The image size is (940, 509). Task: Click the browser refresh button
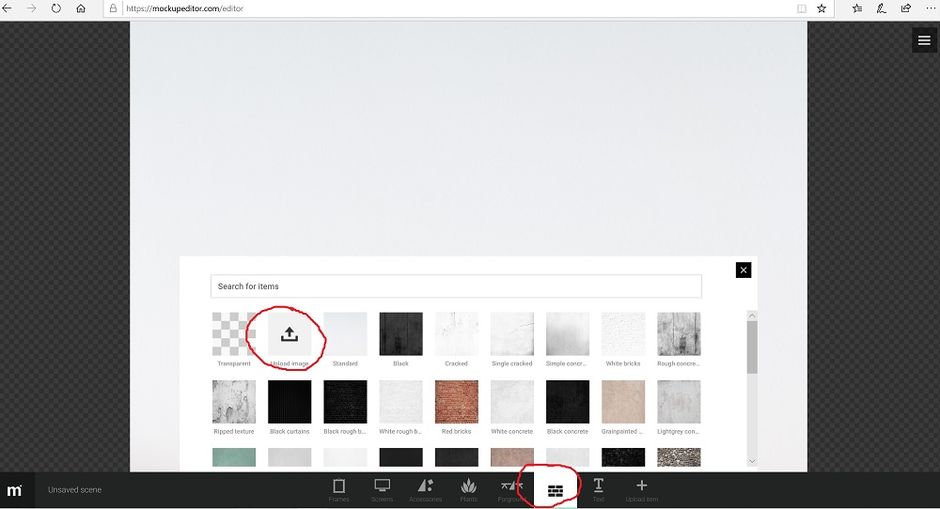coord(56,8)
